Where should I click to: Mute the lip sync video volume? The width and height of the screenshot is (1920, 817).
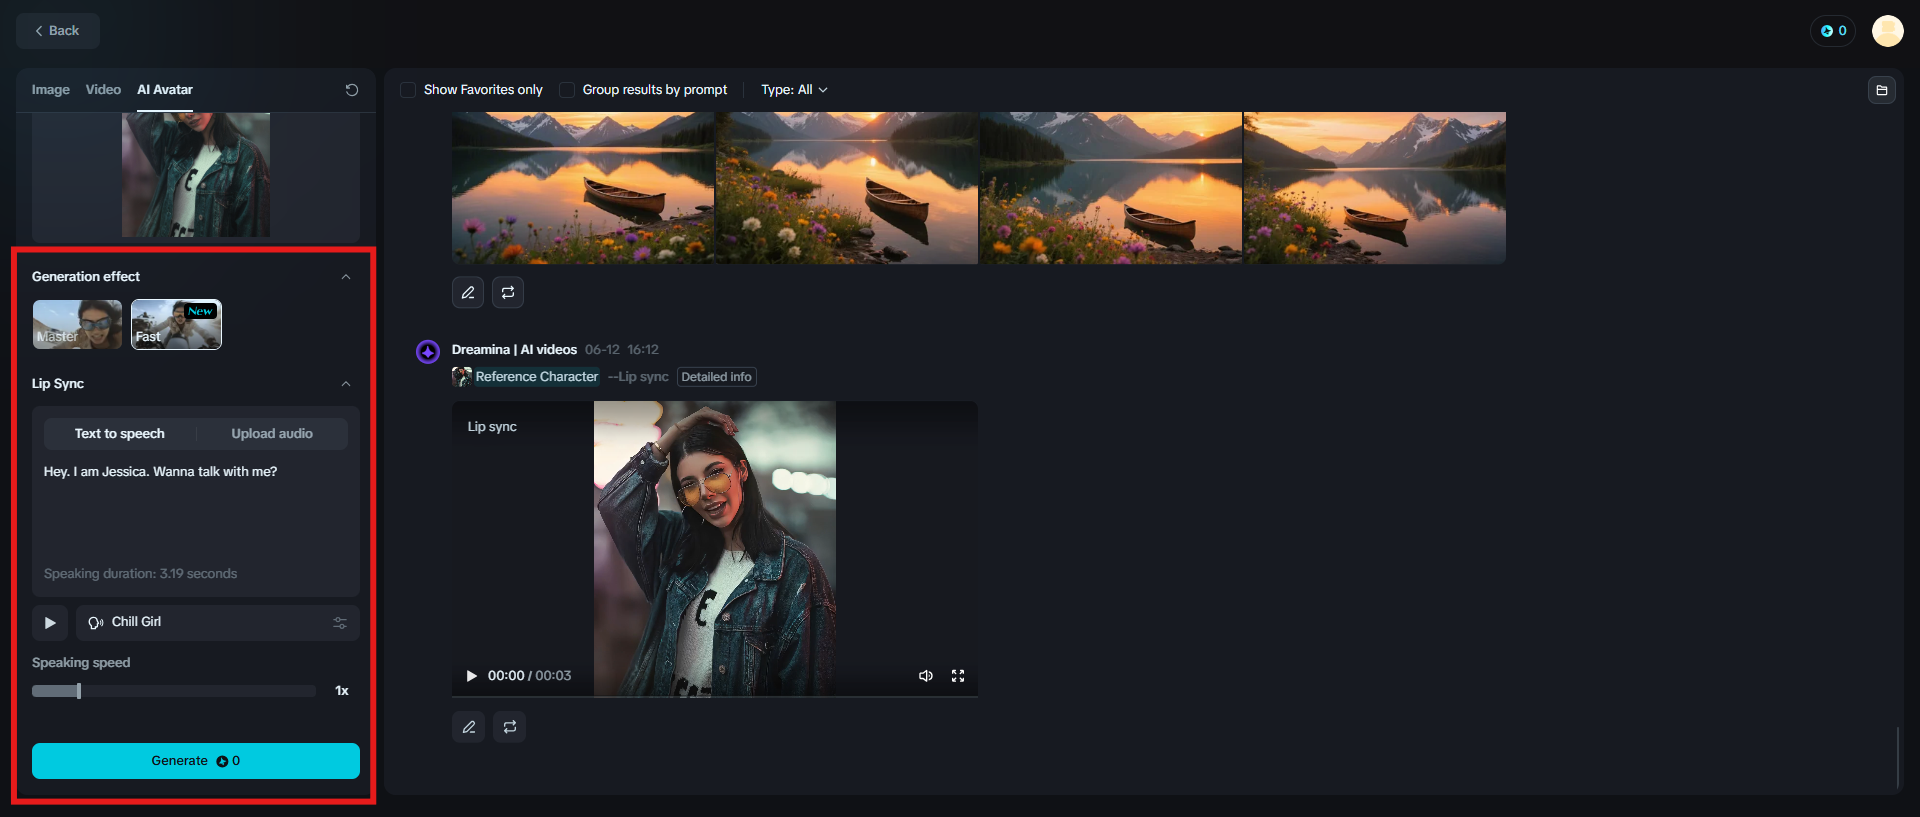coord(926,676)
